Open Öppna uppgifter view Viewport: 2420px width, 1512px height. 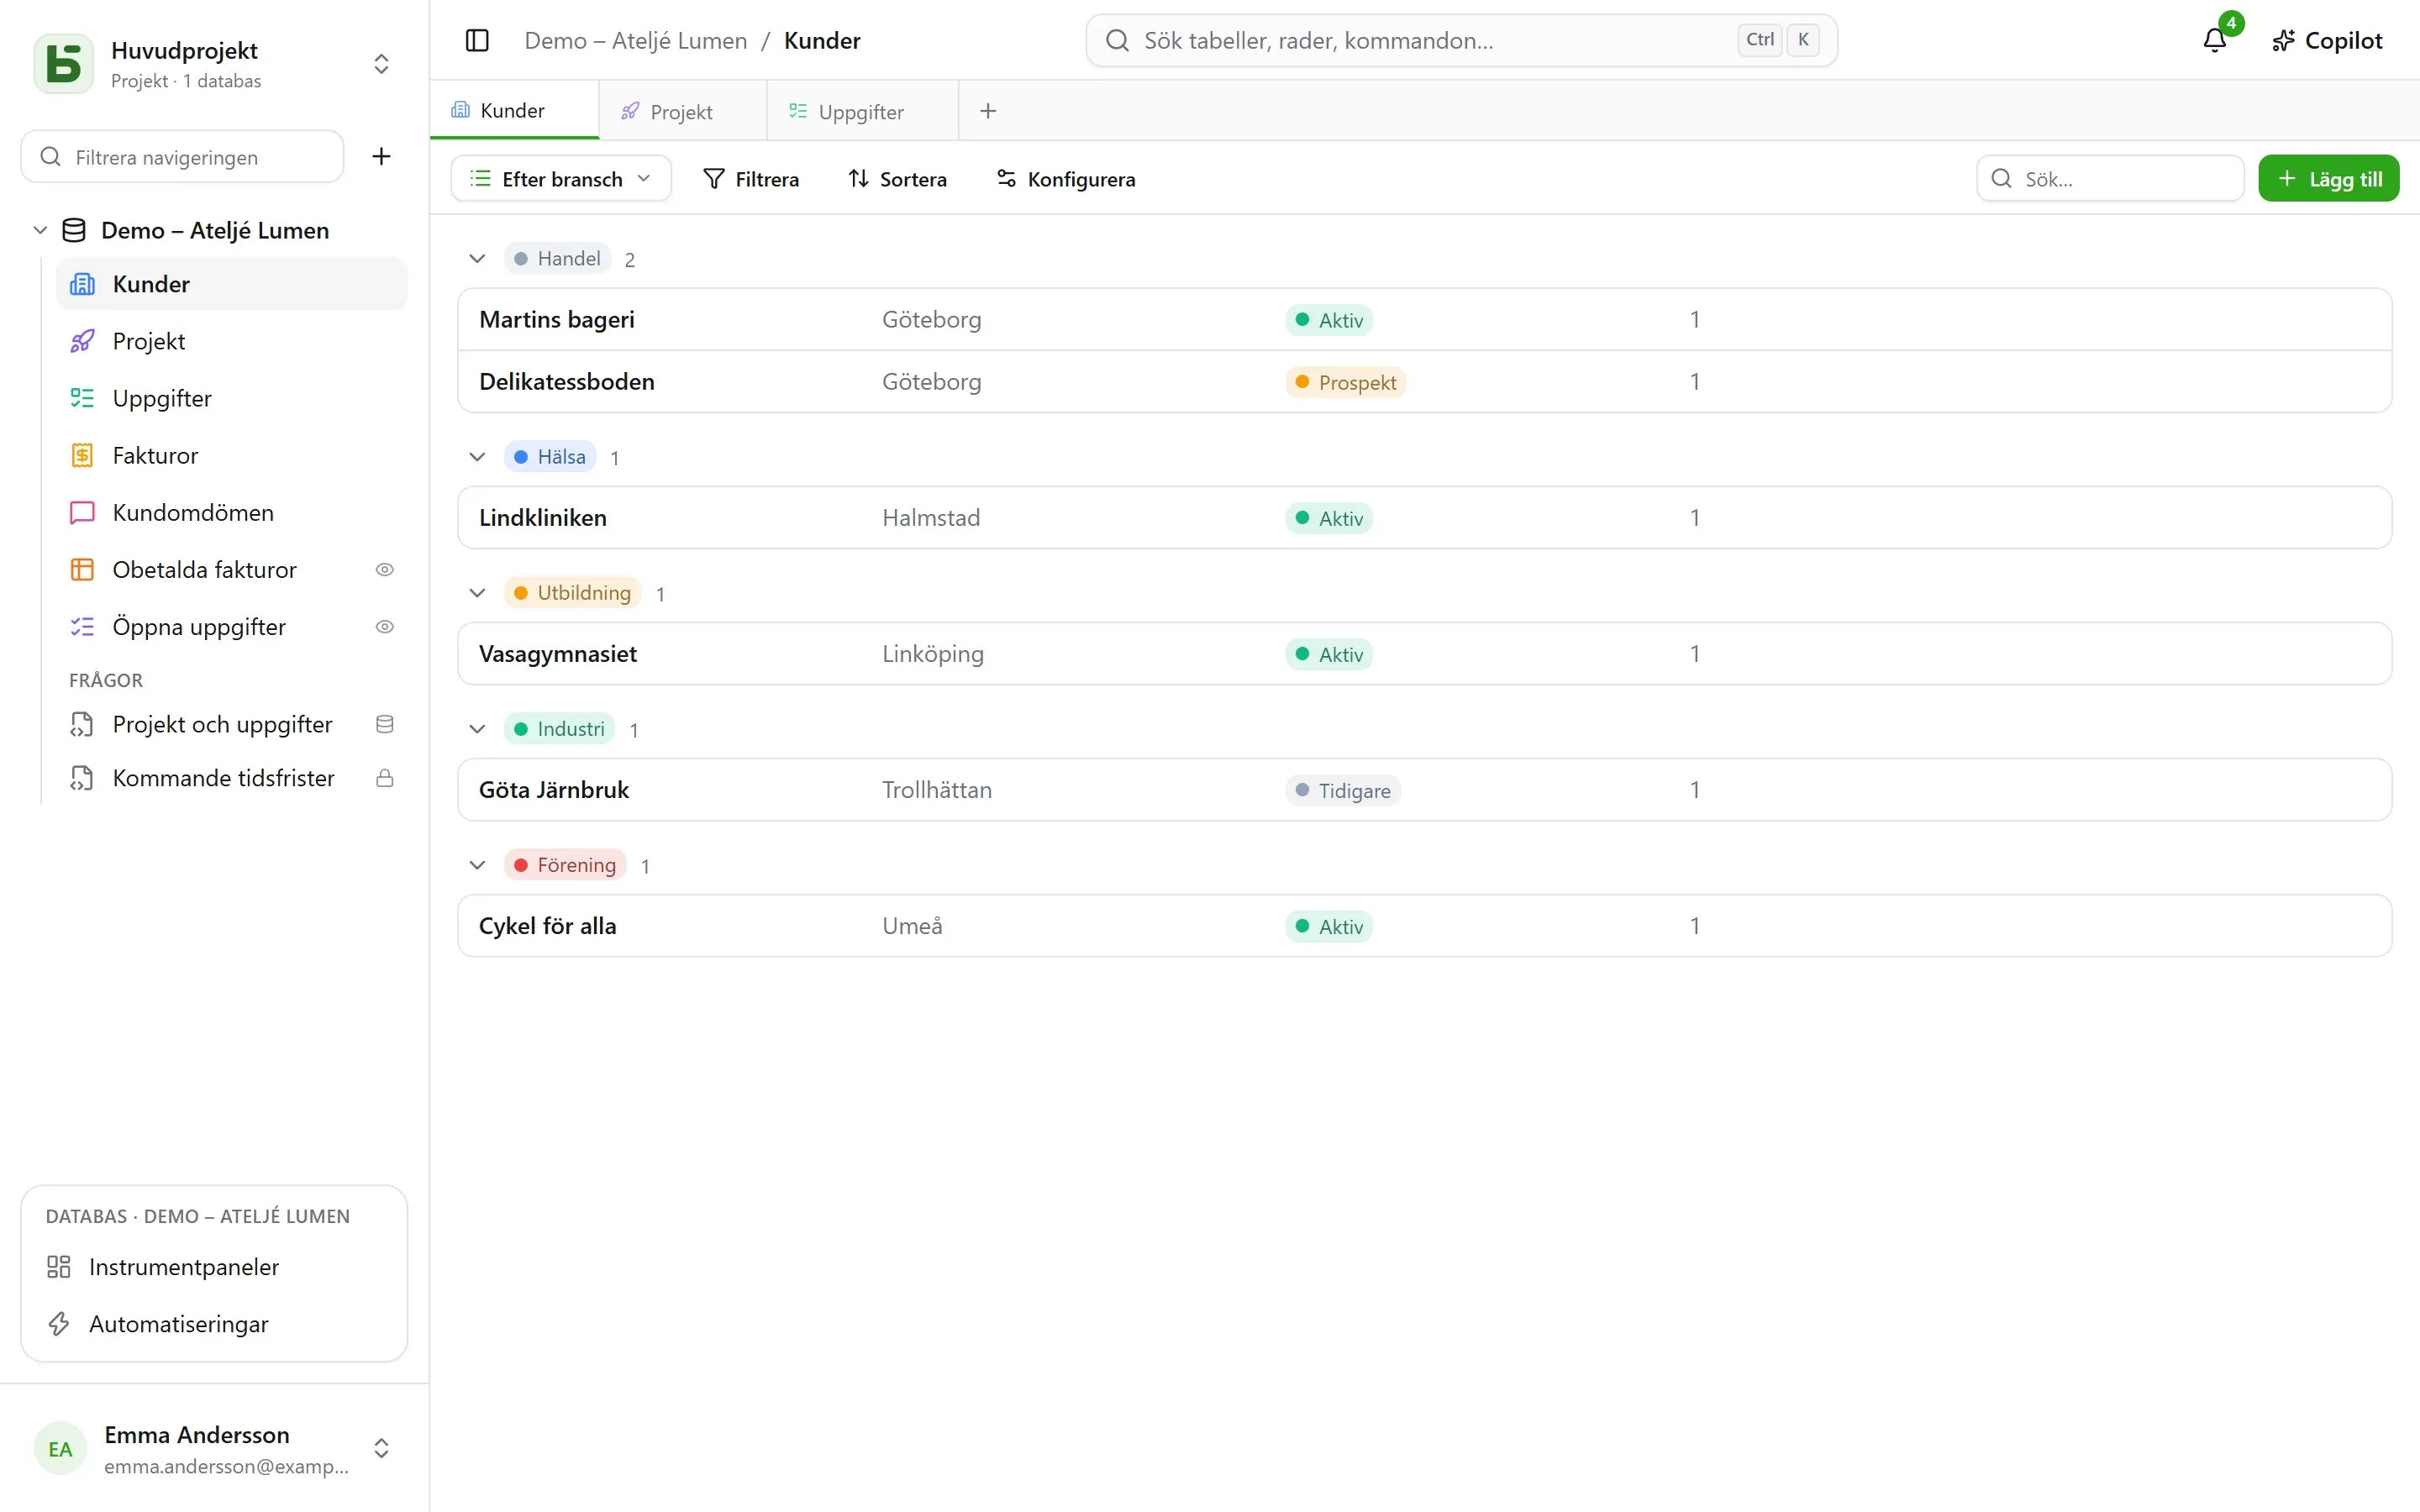pyautogui.click(x=232, y=626)
